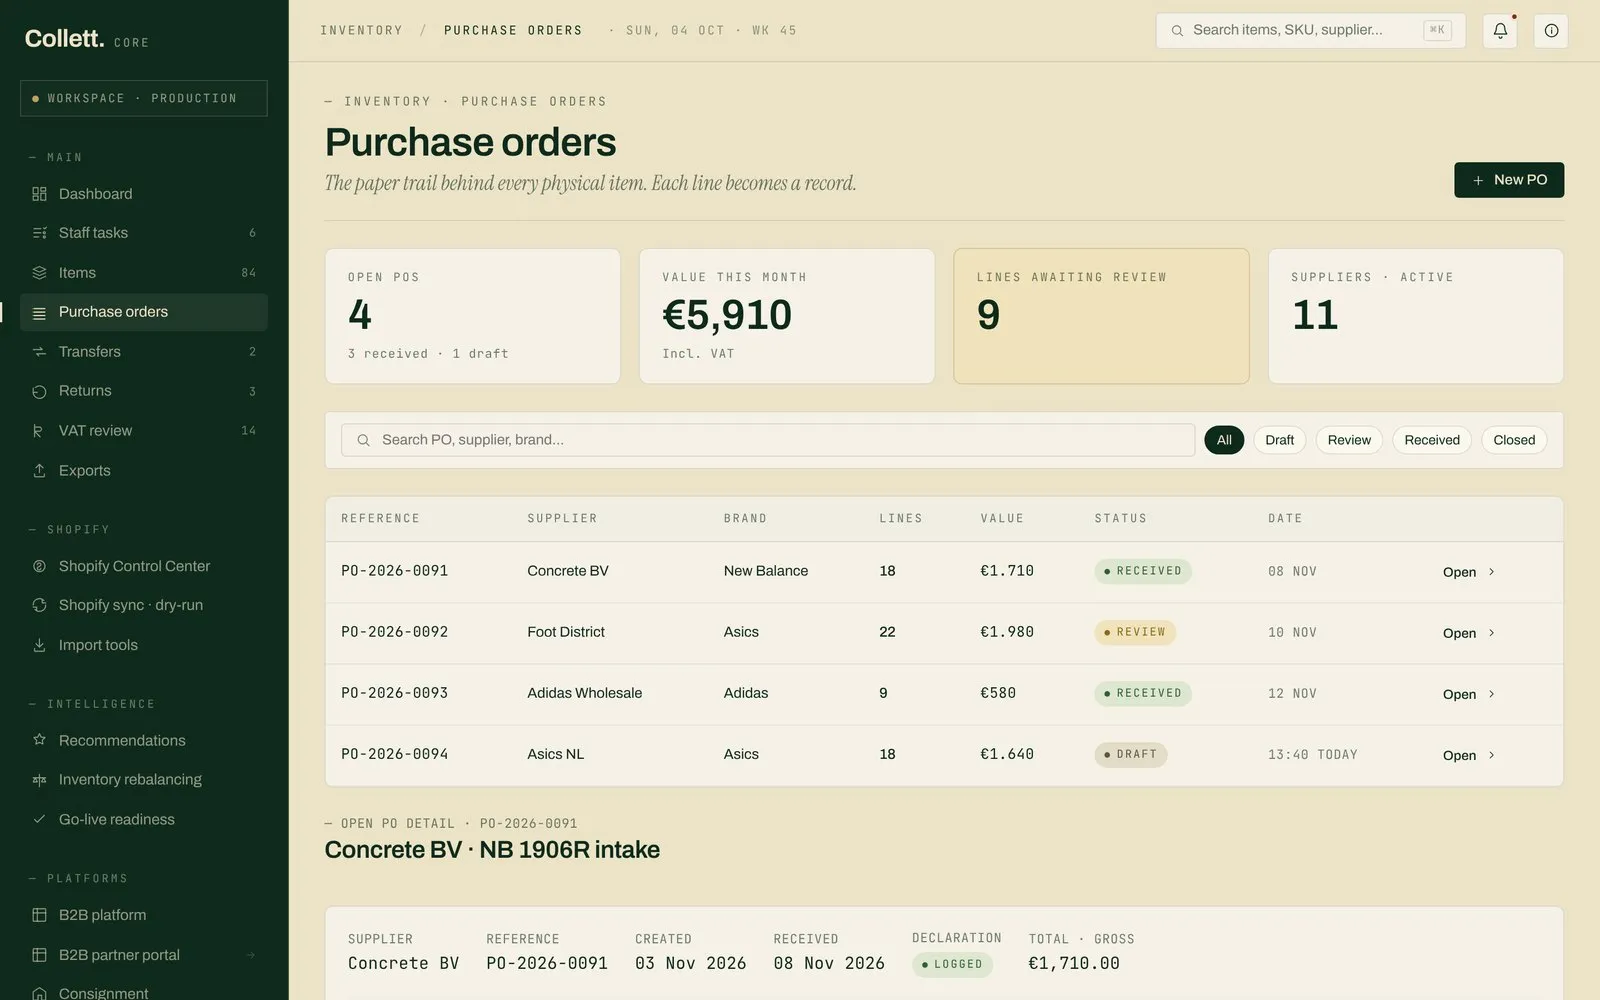
Task: Click the Items stack icon
Action: coord(39,273)
